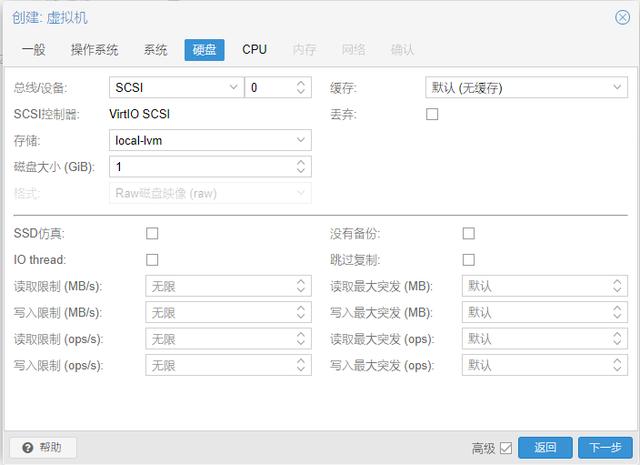
Task: Open the 网络 tab
Action: (x=353, y=50)
